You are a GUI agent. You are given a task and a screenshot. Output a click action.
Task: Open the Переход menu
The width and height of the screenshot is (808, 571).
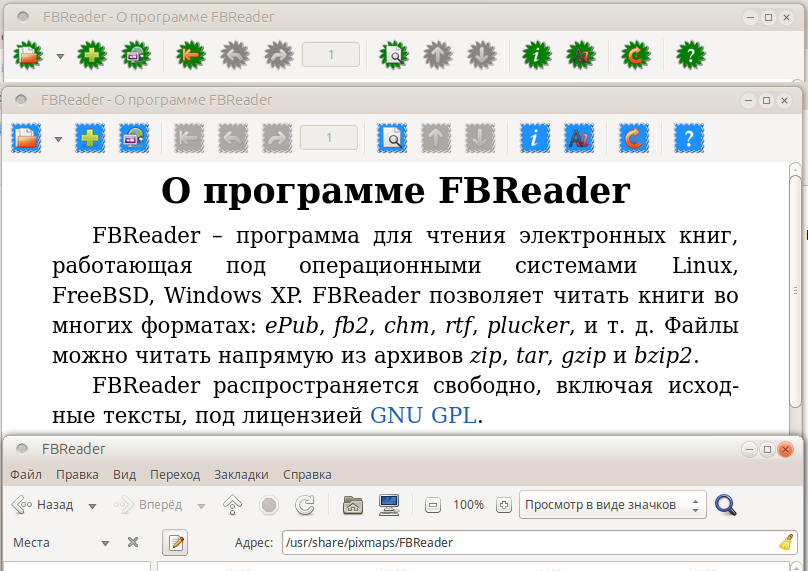[x=175, y=475]
